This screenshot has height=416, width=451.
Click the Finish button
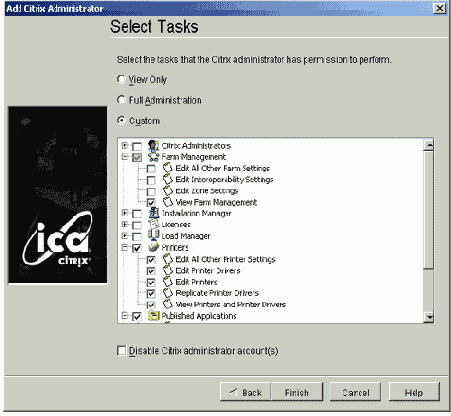(297, 392)
